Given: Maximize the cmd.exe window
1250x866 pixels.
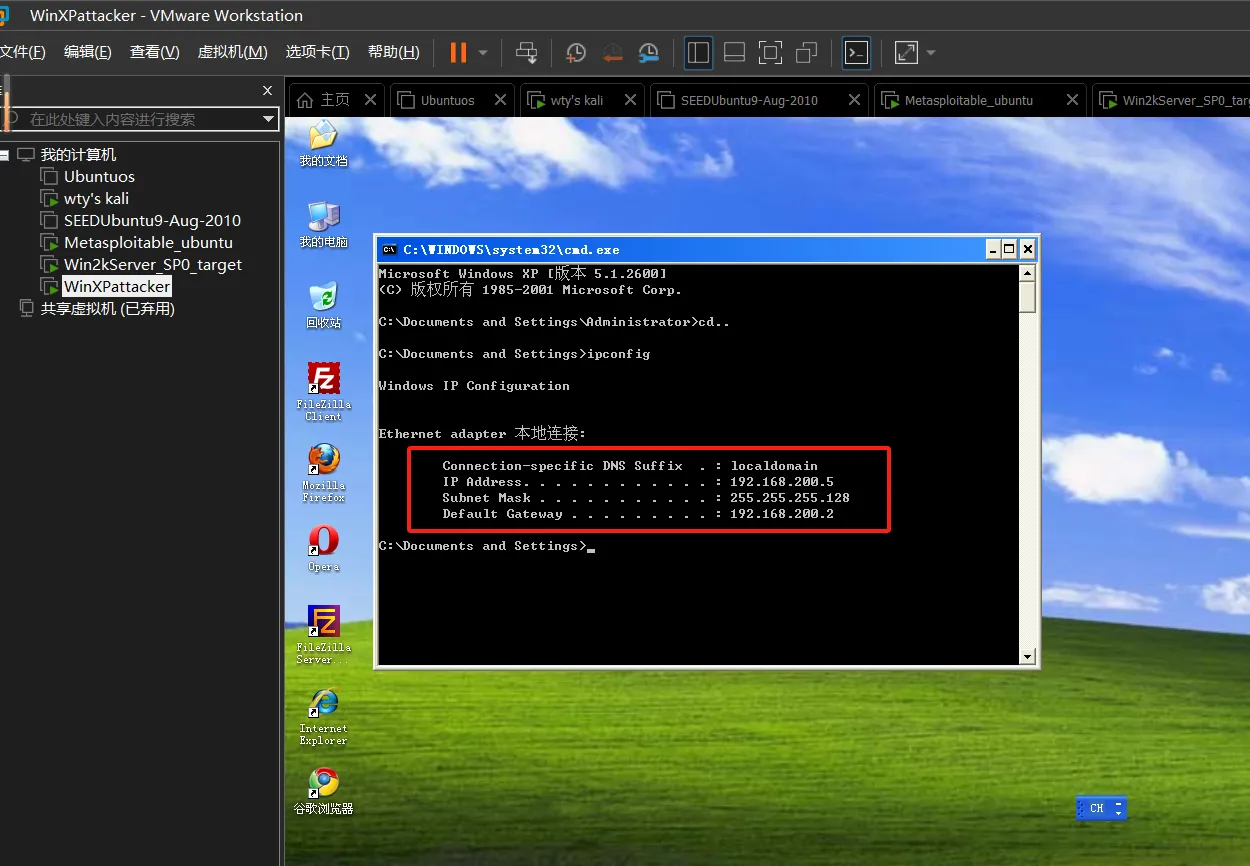Looking at the screenshot, I should point(1009,249).
